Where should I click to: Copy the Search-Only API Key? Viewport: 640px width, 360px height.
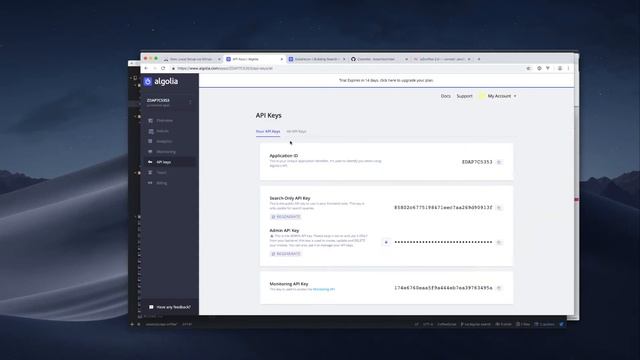coord(499,208)
